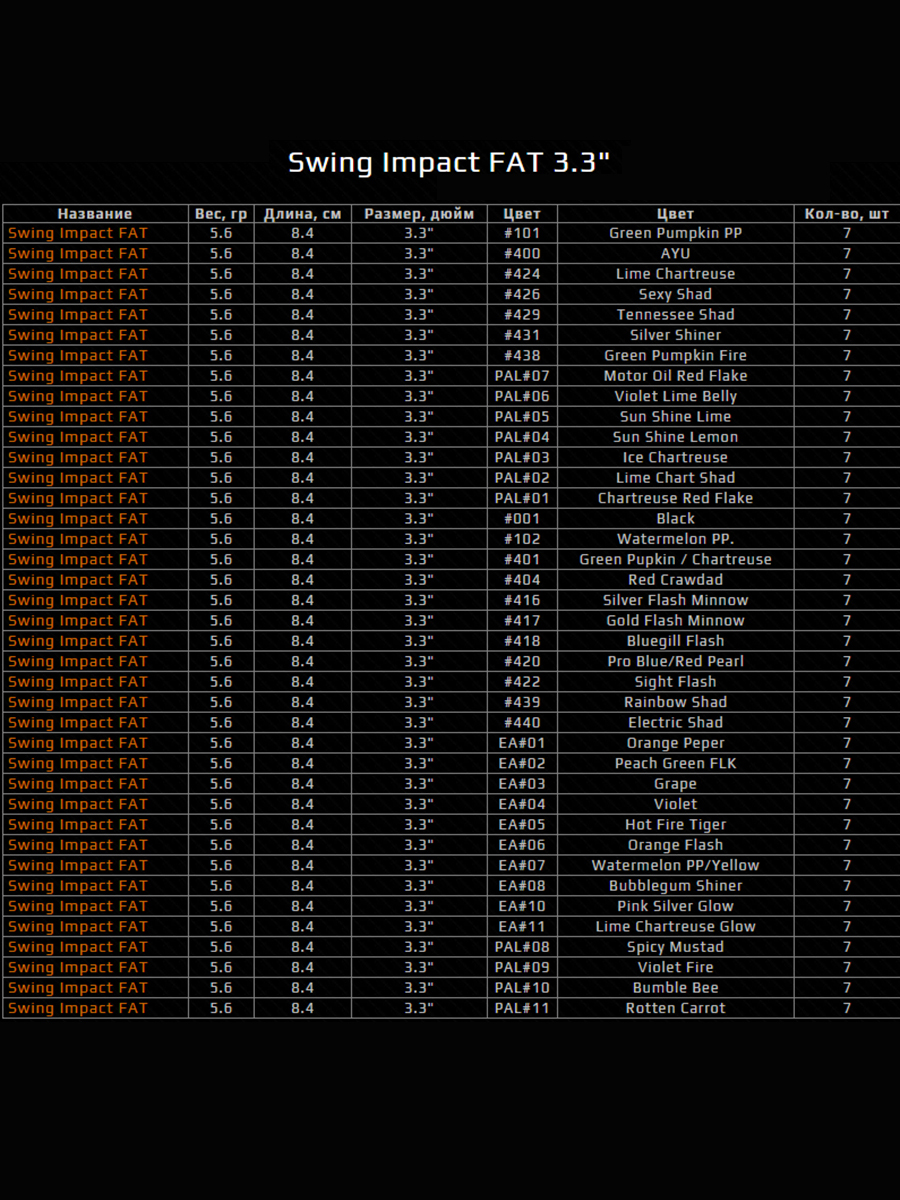Select the 'Spicy Mustad' cell
This screenshot has height=1200, width=900.
(676, 947)
